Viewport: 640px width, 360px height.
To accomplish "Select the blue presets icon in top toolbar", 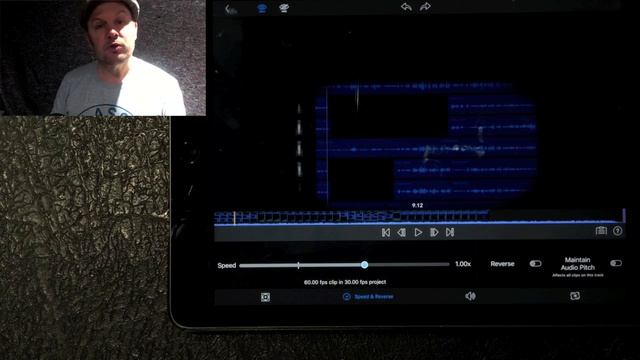I will (262, 8).
